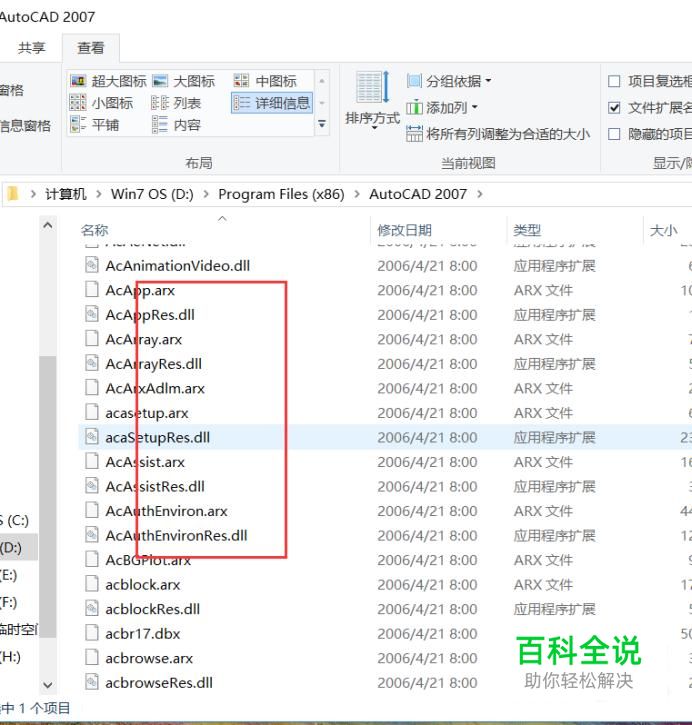Open the Share ribbon tab

tap(31, 48)
